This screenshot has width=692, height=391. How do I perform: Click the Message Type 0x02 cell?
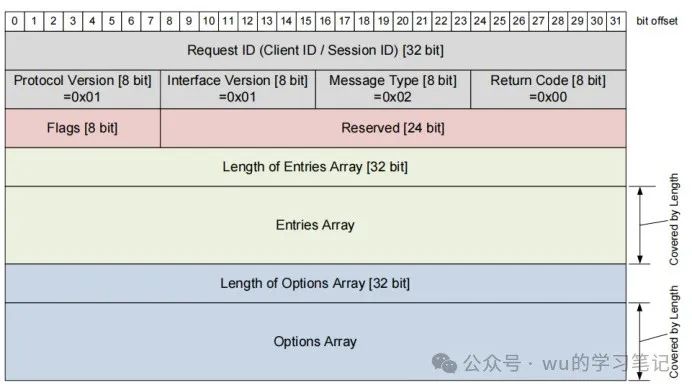[x=393, y=89]
